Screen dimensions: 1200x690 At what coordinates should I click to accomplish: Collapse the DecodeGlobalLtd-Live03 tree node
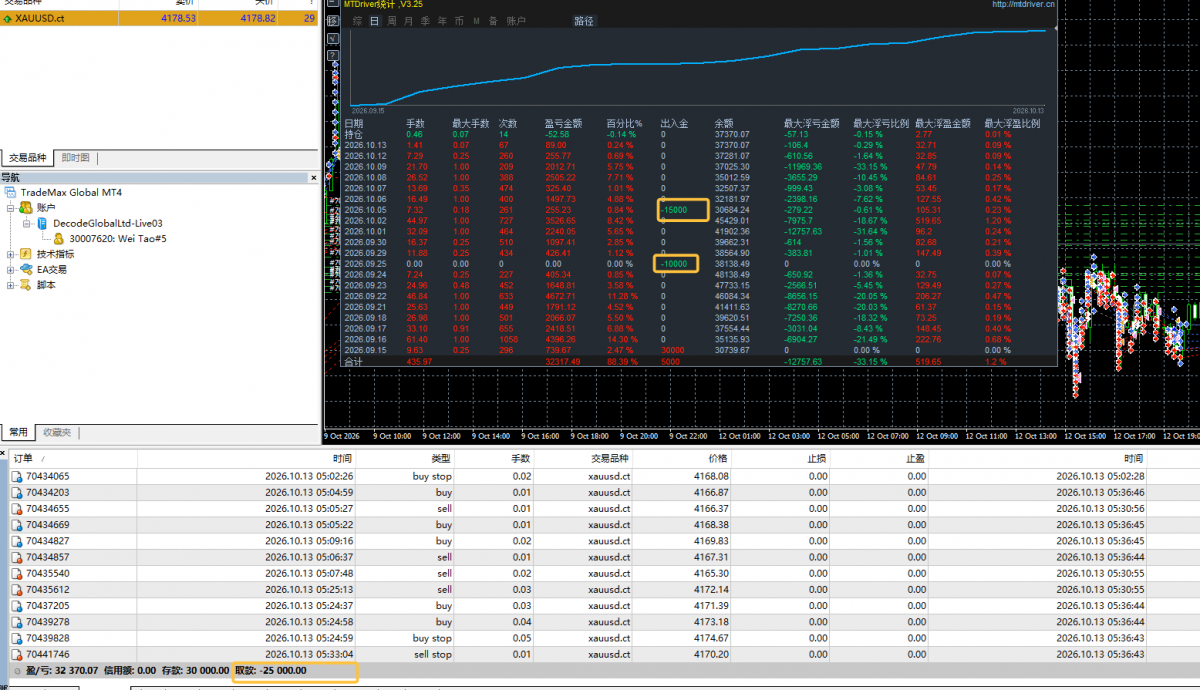(x=27, y=224)
